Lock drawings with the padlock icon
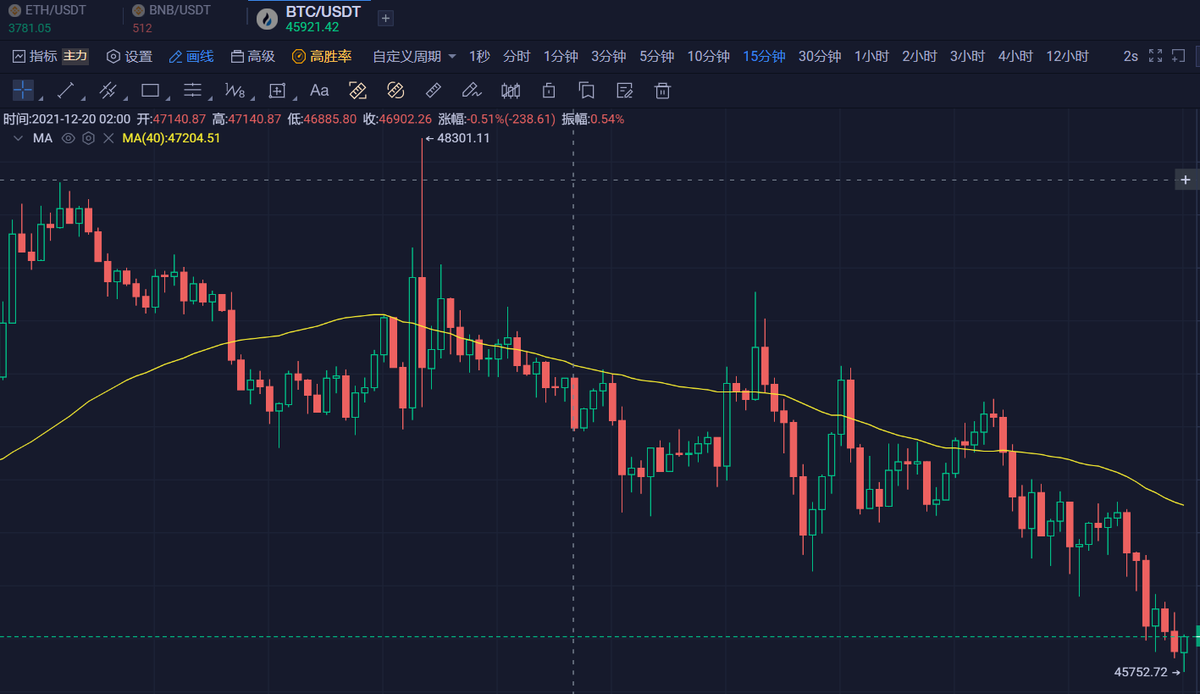 point(548,91)
